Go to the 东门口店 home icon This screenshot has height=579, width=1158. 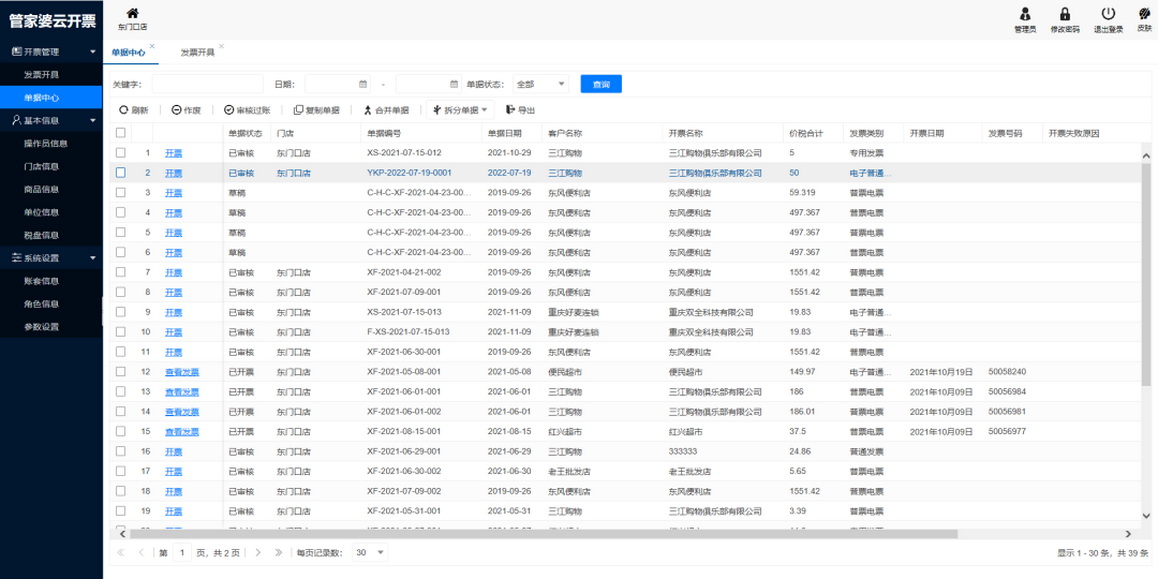132,13
